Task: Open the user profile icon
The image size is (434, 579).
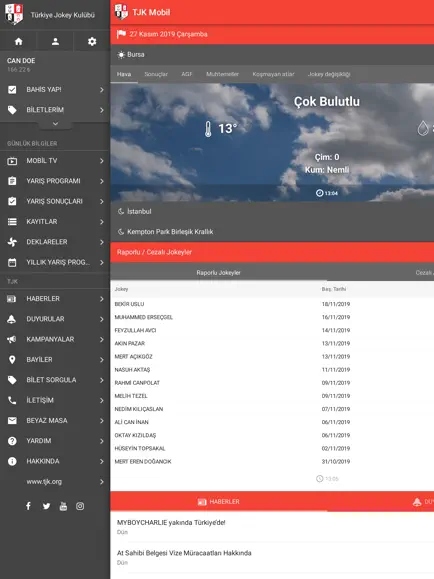Action: [x=55, y=41]
